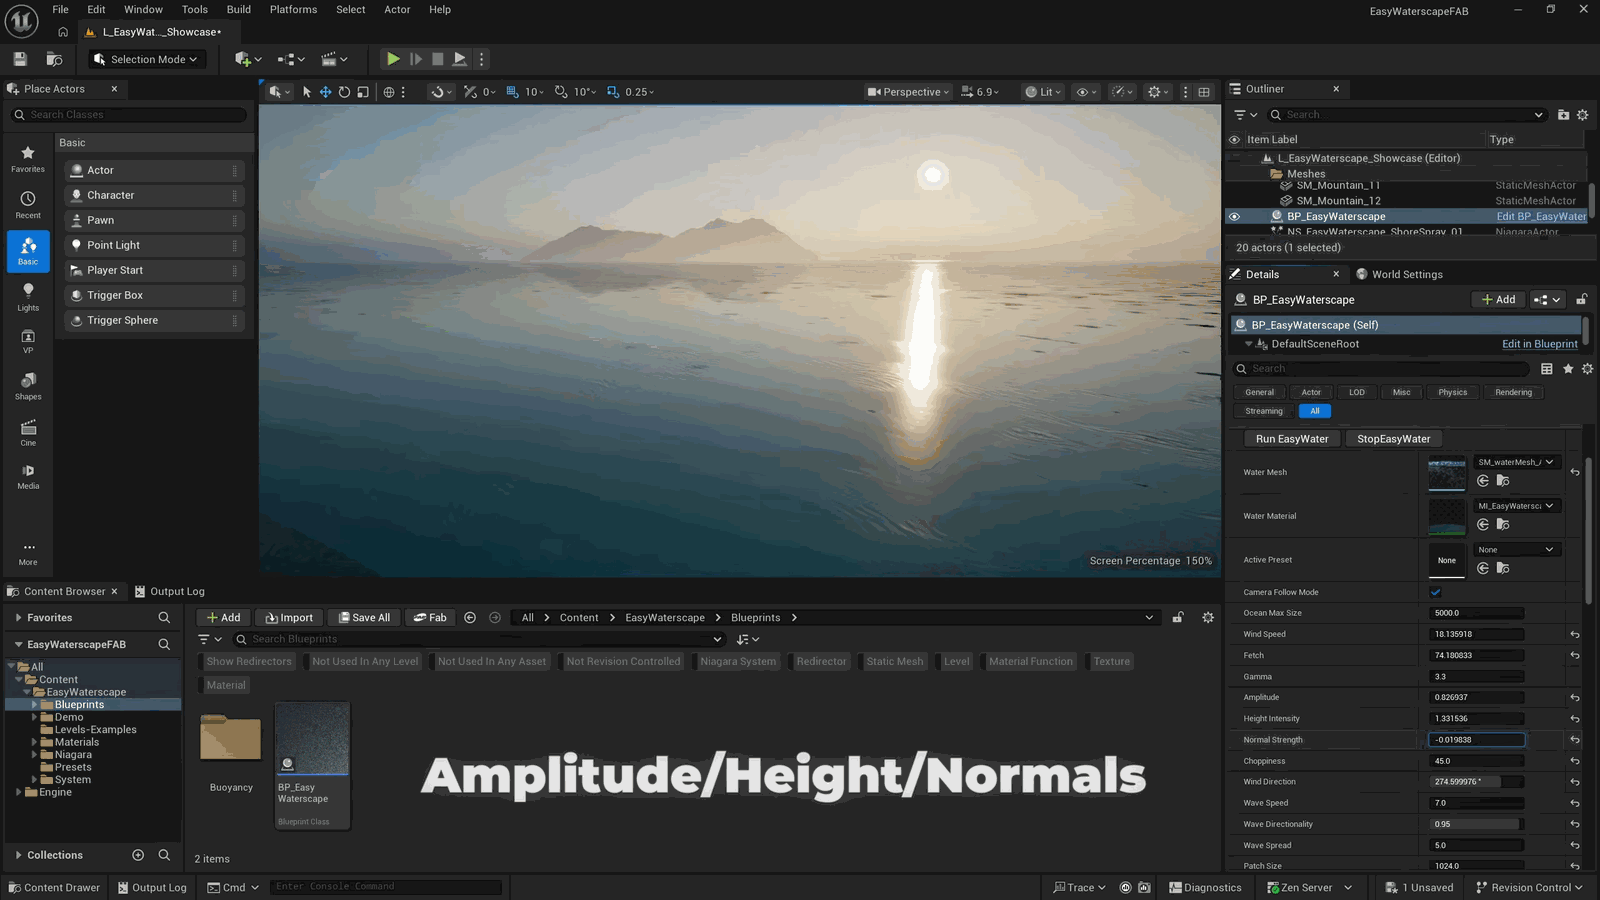Adjust the Wind Direction slider field
The width and height of the screenshot is (1600, 900).
click(1477, 782)
